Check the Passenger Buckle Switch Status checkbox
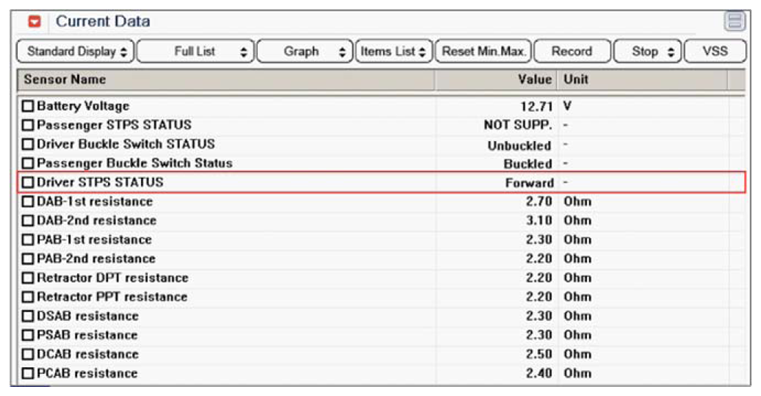This screenshot has width=761, height=396. click(28, 164)
